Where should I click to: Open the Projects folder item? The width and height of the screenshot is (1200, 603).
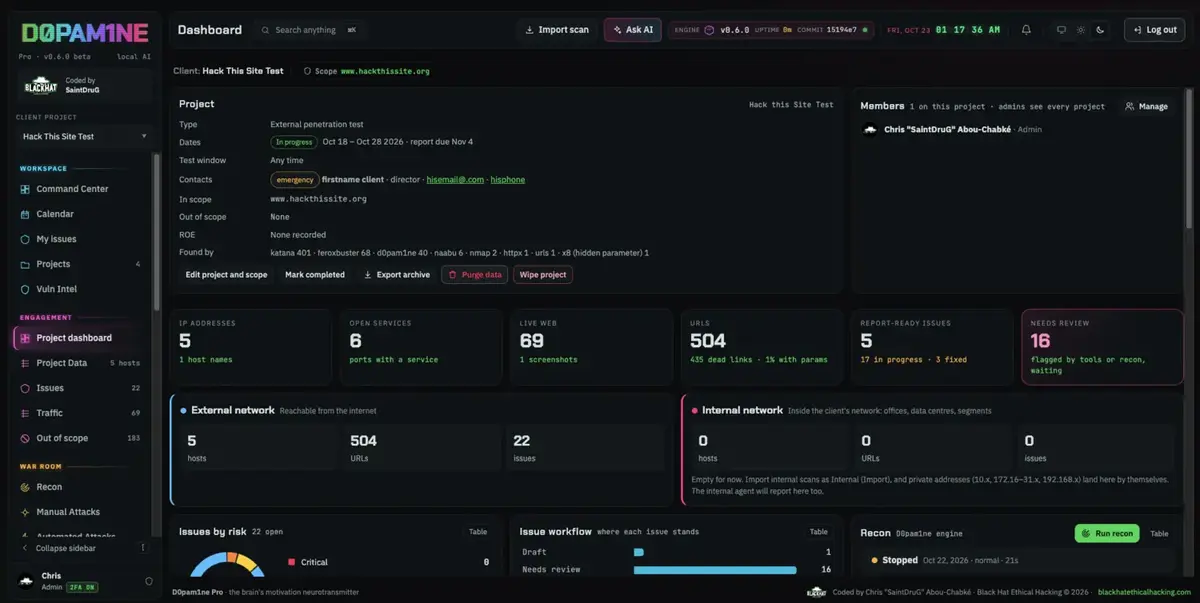(80, 264)
